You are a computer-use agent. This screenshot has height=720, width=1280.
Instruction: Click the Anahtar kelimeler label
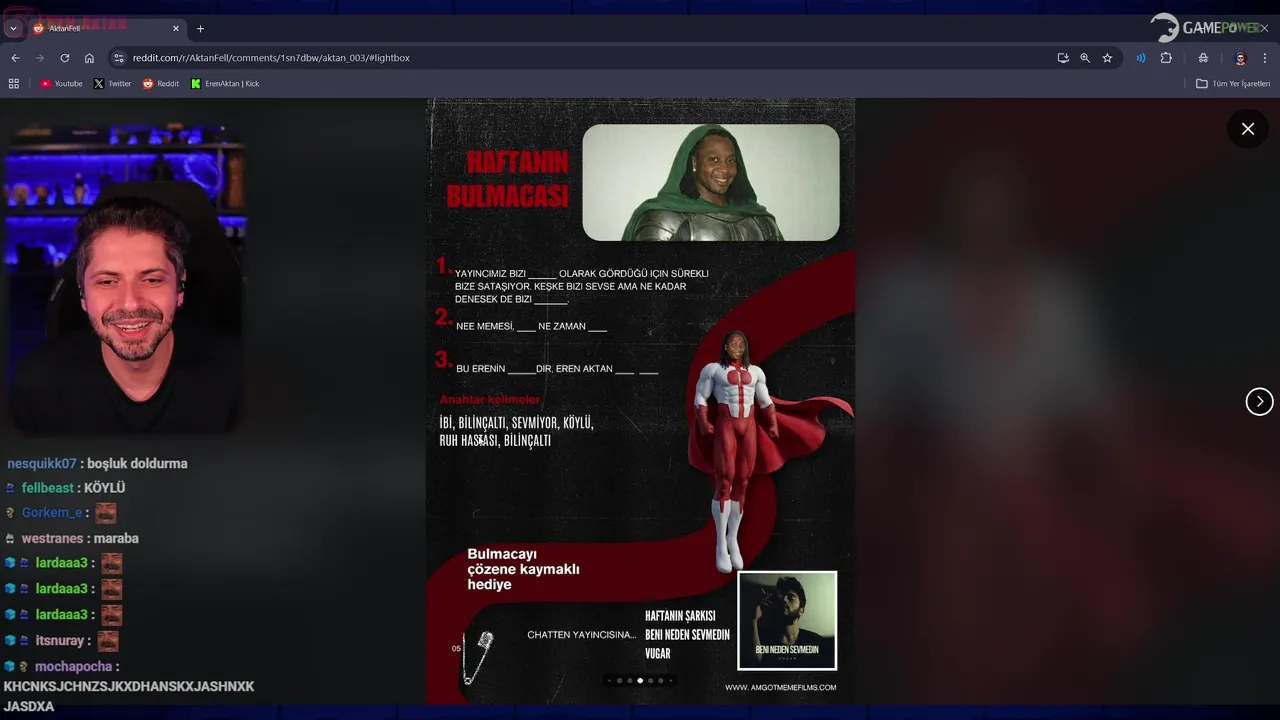tap(490, 399)
